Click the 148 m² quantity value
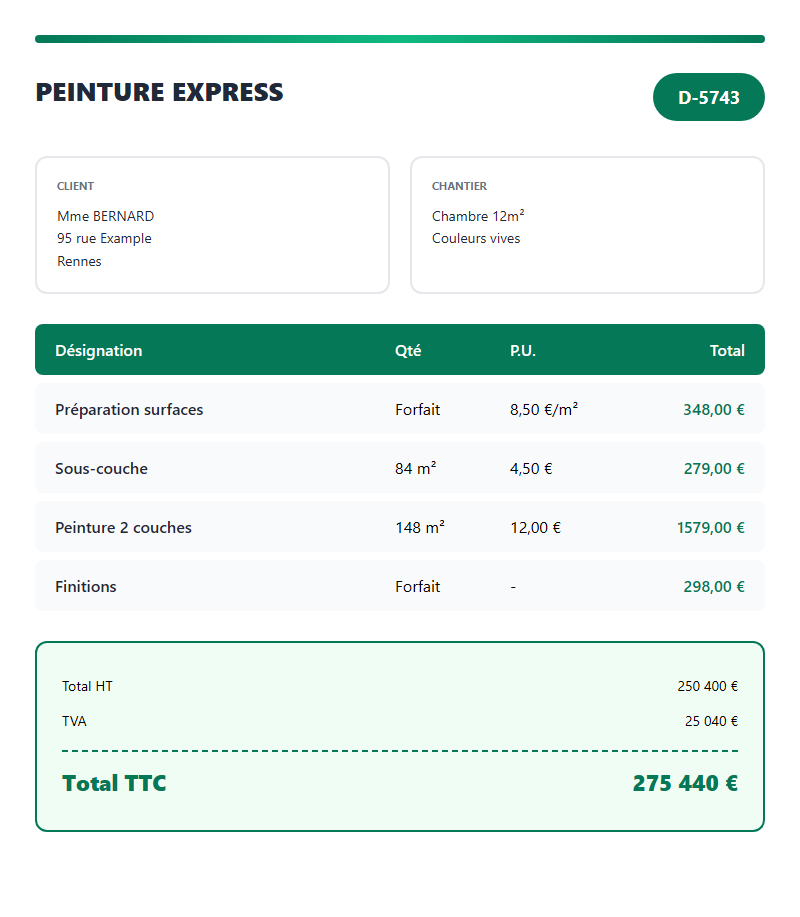 tap(419, 527)
